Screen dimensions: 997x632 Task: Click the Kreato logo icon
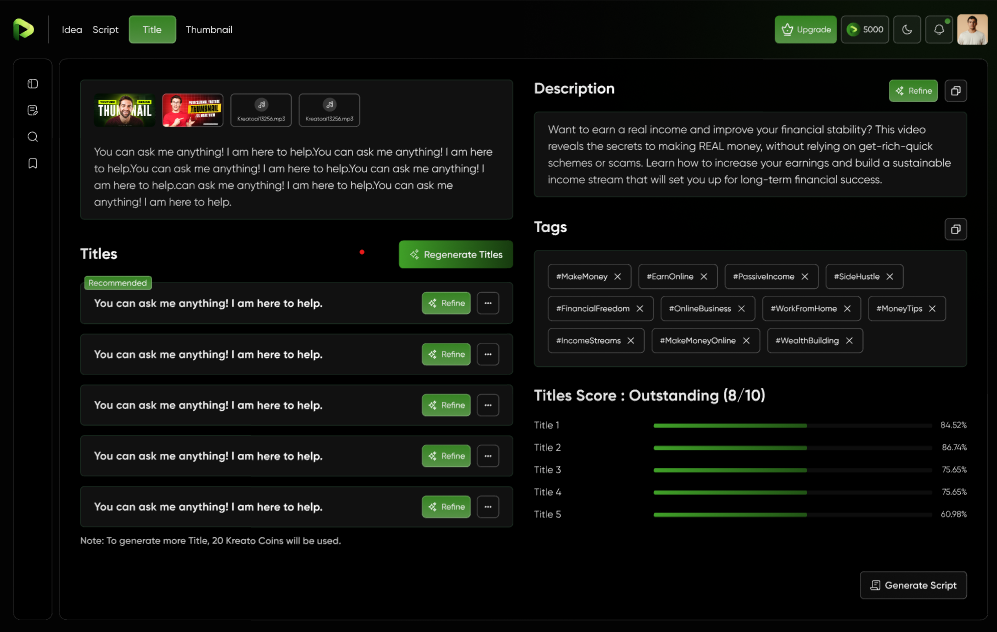23,29
